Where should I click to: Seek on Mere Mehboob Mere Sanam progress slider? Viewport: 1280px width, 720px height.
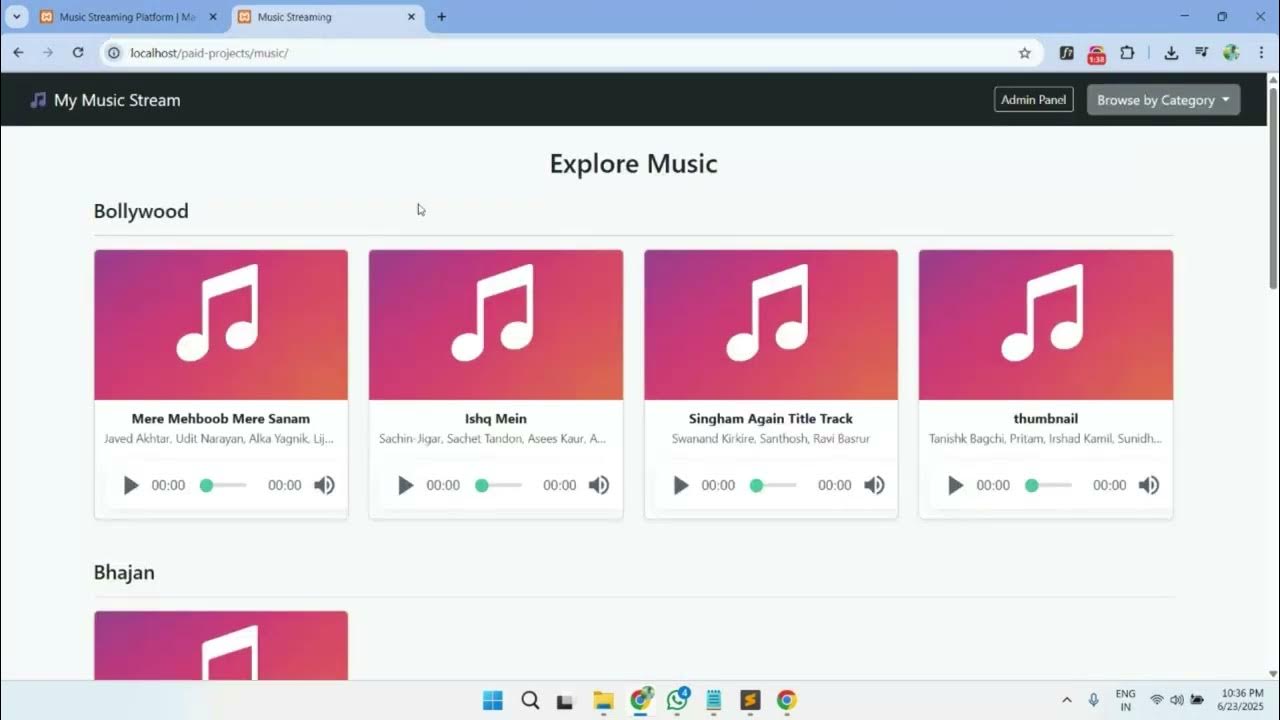223,485
